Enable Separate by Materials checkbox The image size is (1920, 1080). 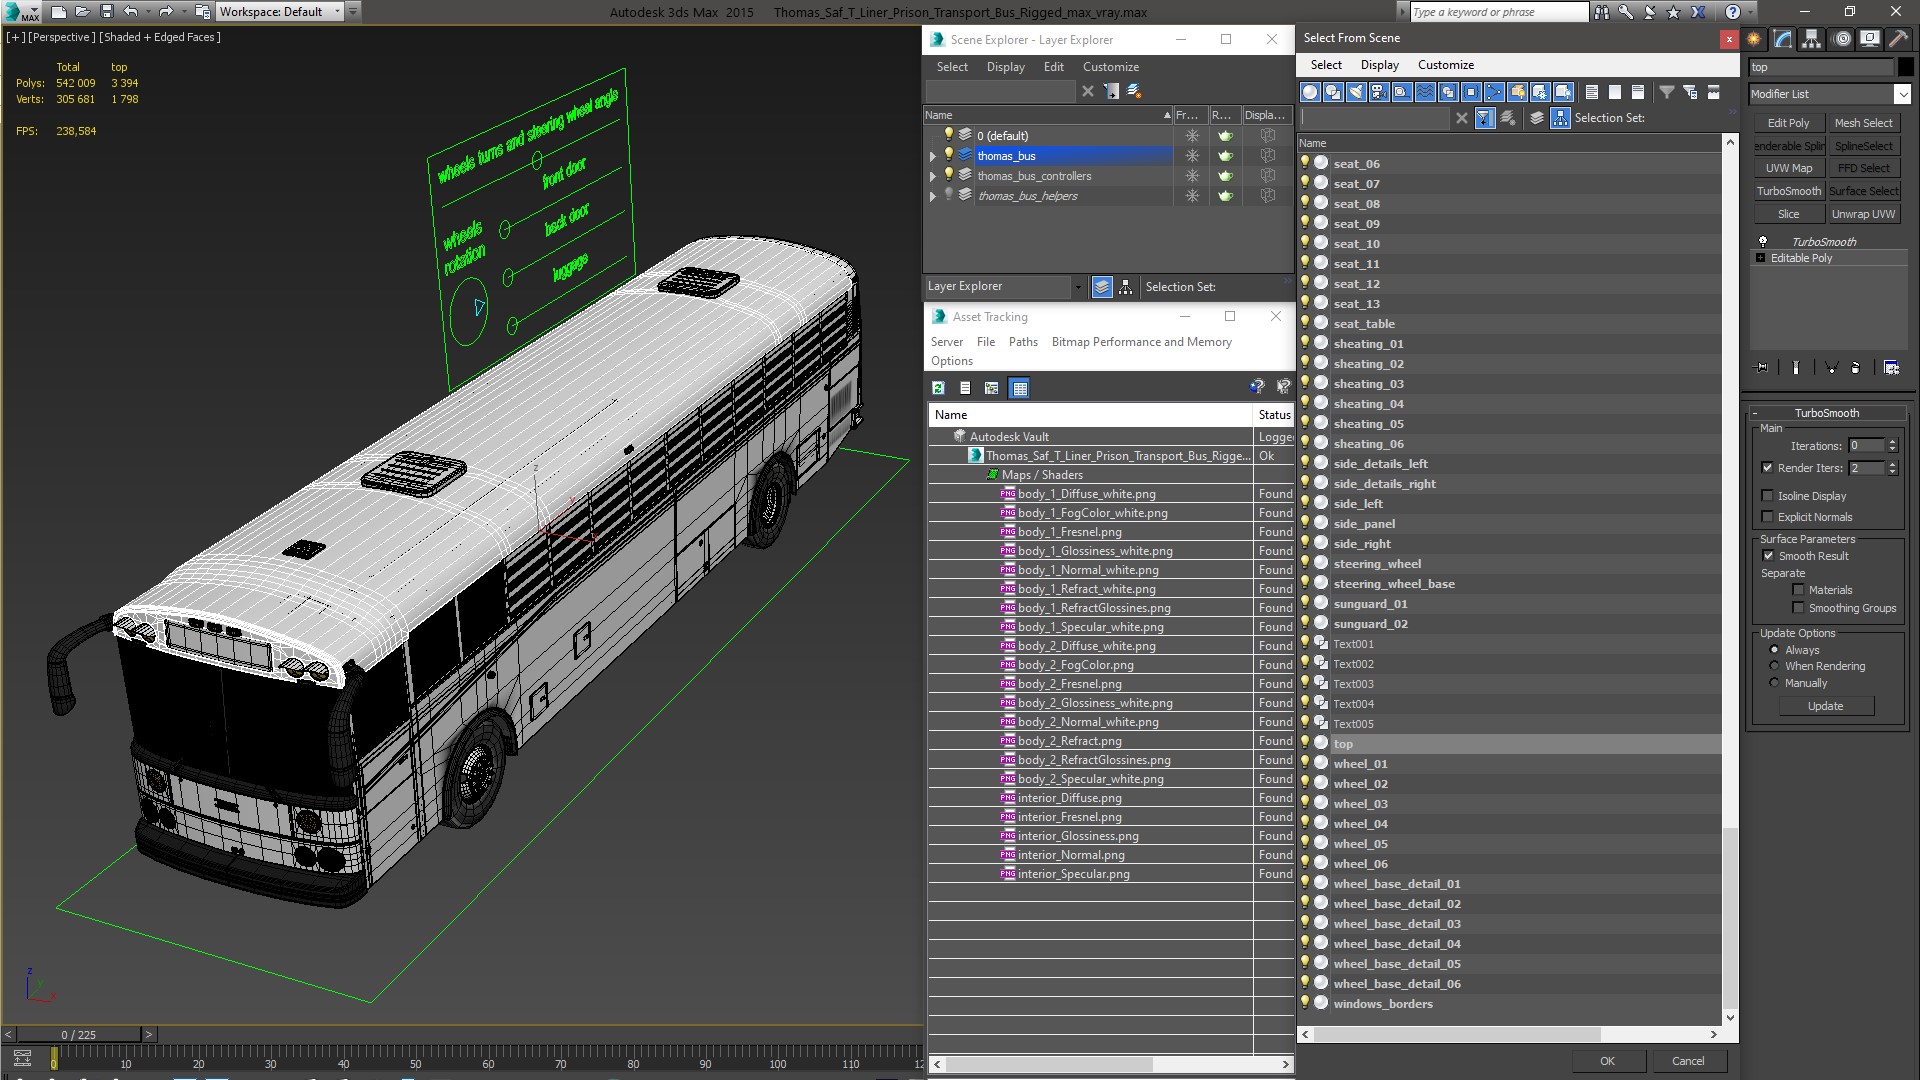click(1798, 590)
